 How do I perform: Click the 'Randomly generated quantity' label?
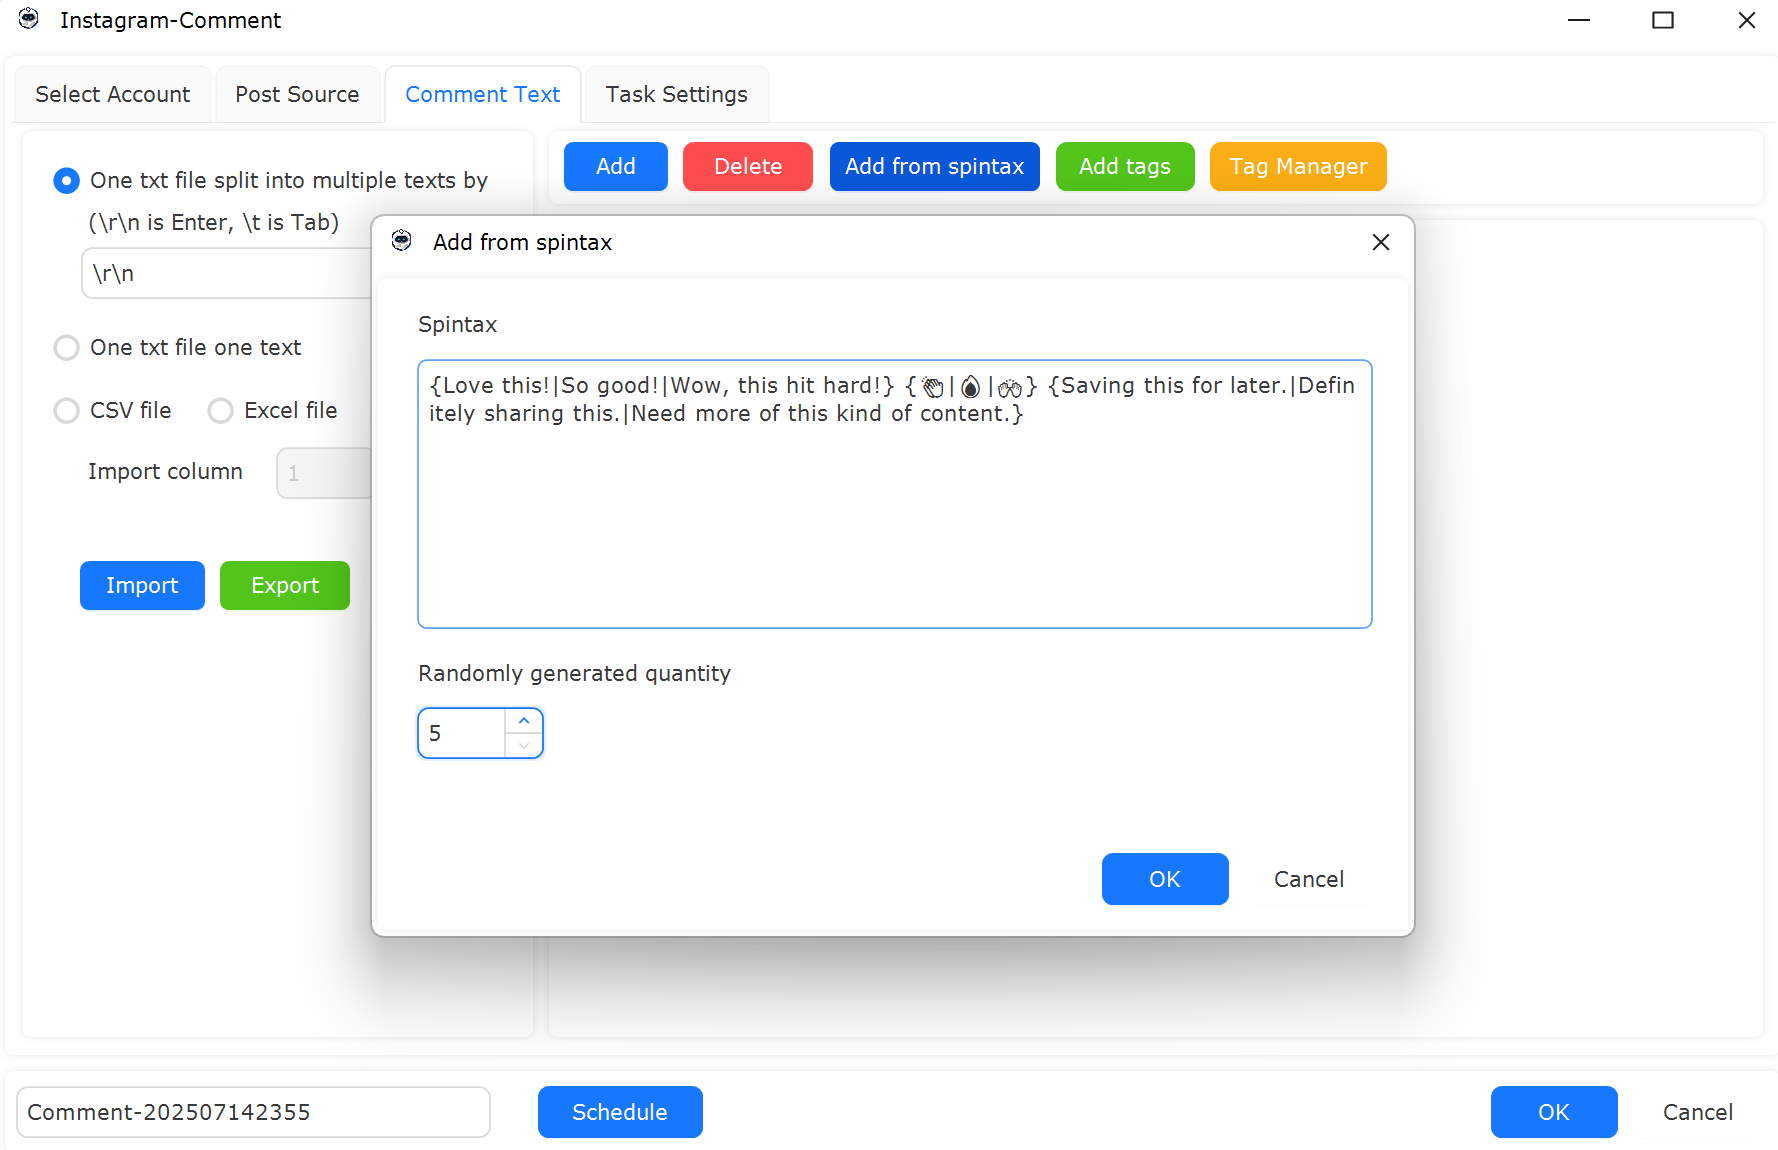(x=574, y=673)
